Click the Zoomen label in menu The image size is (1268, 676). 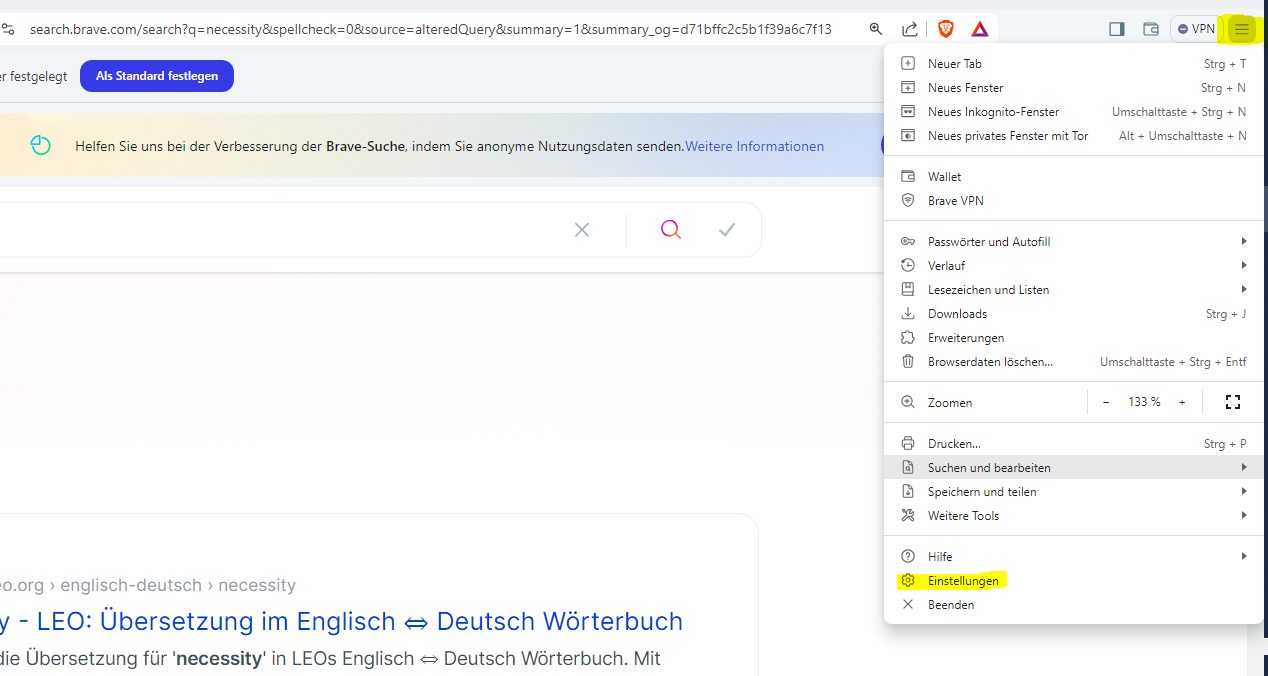(x=950, y=403)
